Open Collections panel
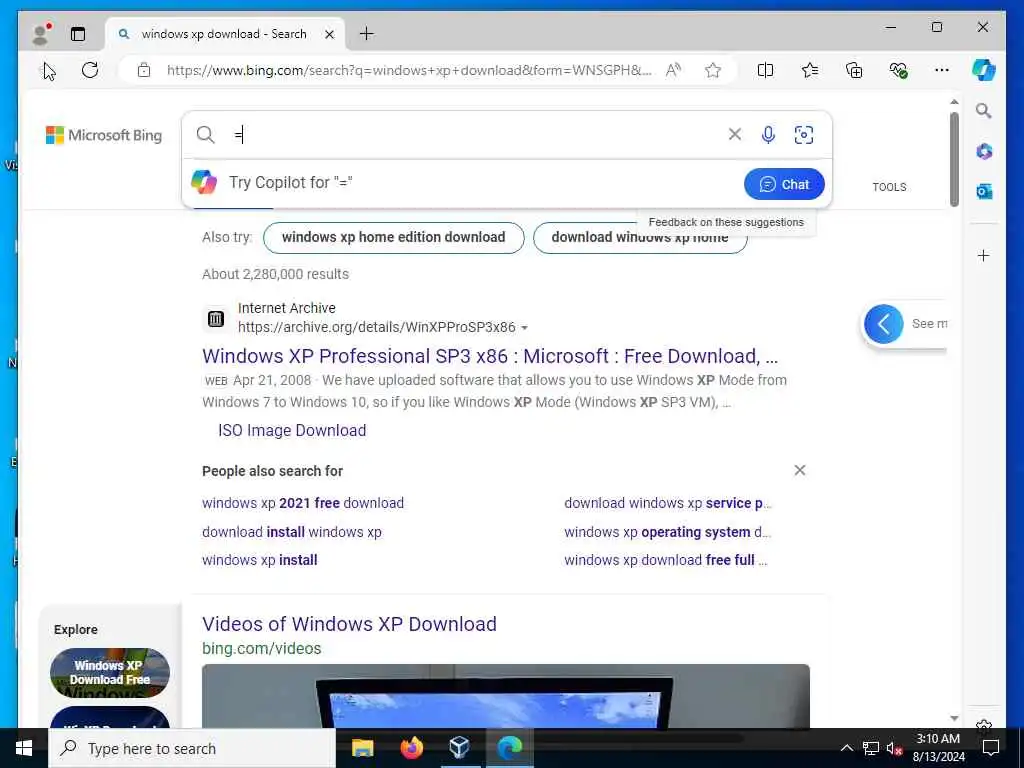 coord(854,70)
